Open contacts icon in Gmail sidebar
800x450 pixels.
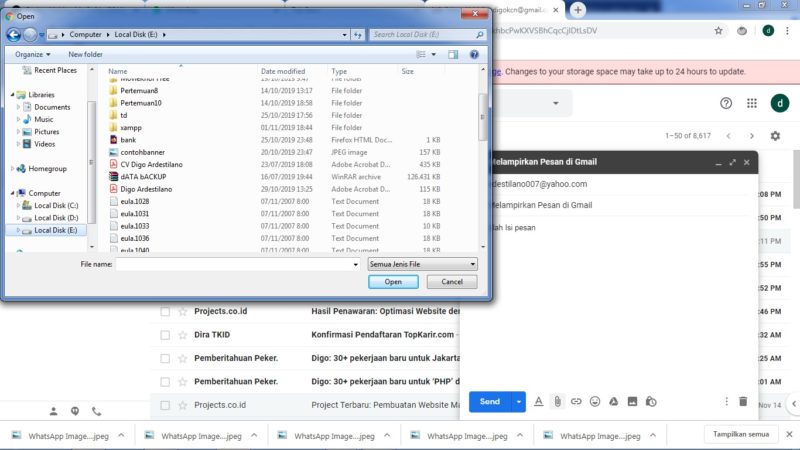(53, 411)
